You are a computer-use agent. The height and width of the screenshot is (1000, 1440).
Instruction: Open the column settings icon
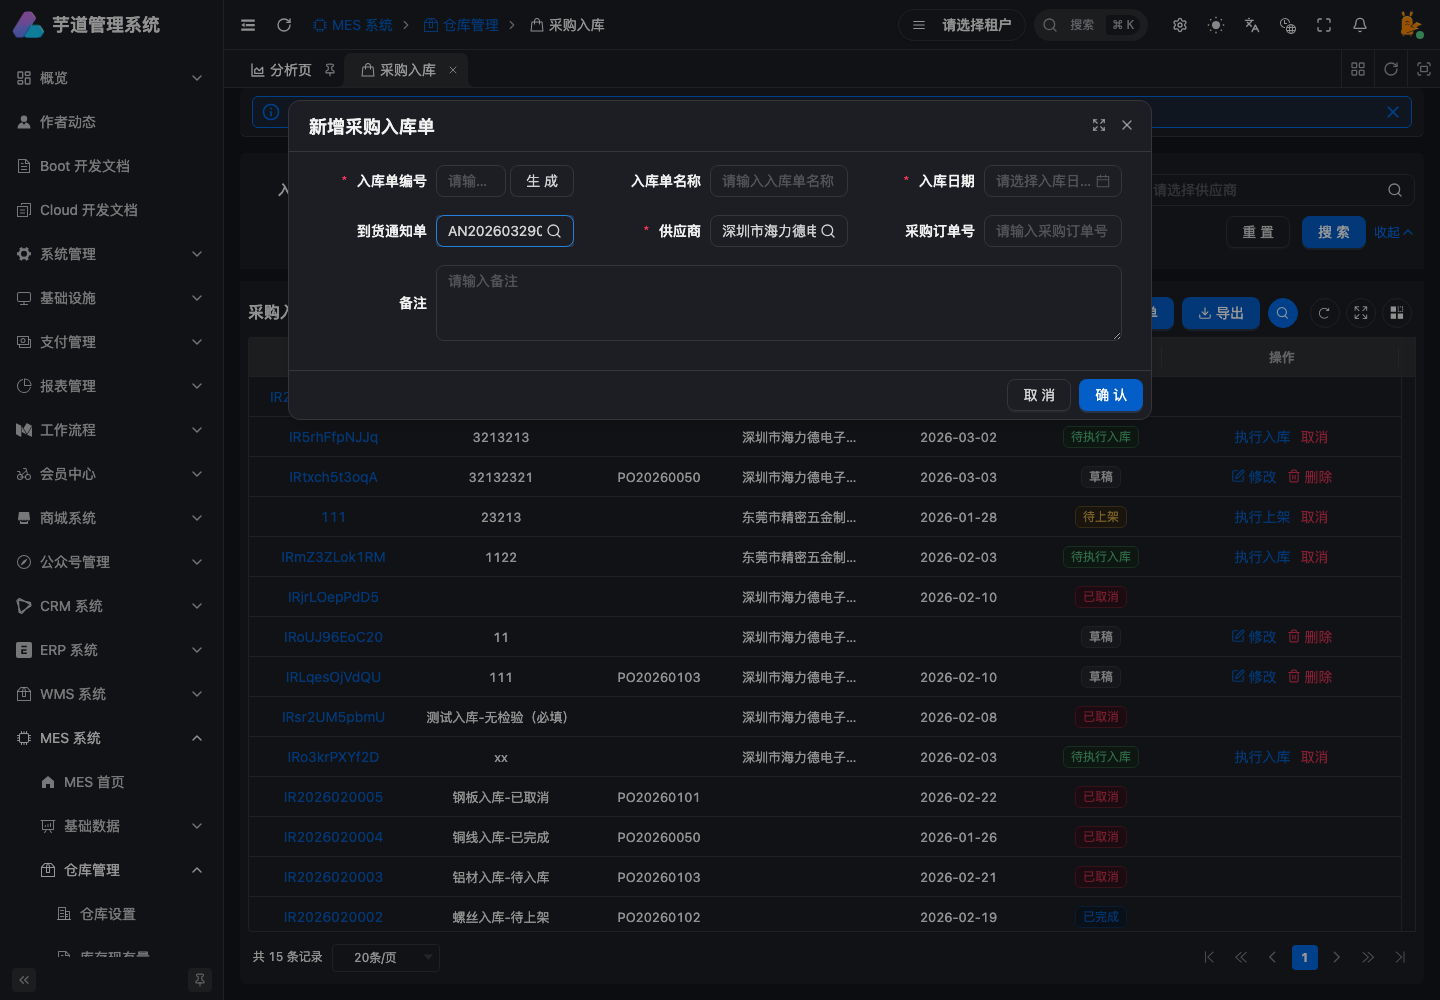click(x=1397, y=313)
